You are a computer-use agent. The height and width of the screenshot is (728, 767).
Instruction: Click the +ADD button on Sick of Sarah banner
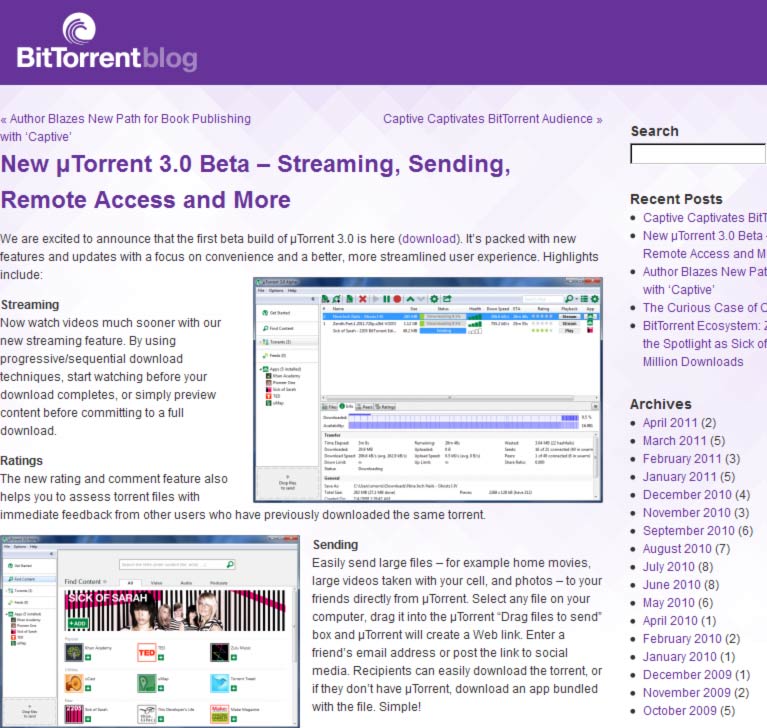78,623
